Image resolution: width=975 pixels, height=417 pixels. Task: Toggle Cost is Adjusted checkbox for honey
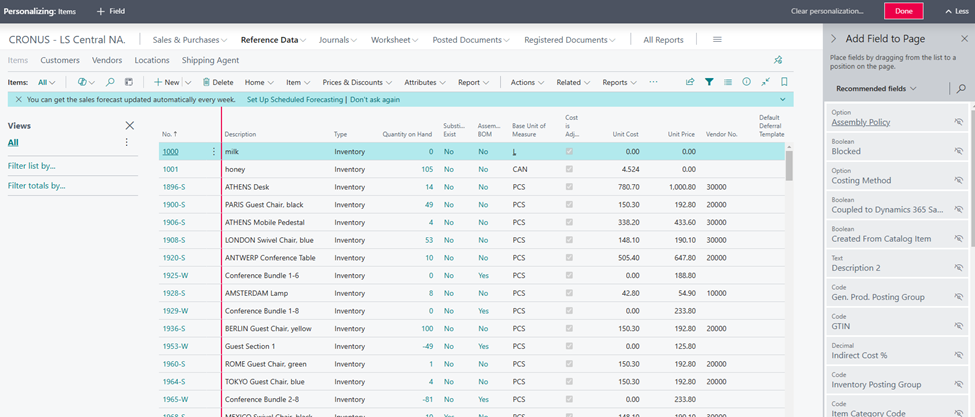[x=570, y=169]
